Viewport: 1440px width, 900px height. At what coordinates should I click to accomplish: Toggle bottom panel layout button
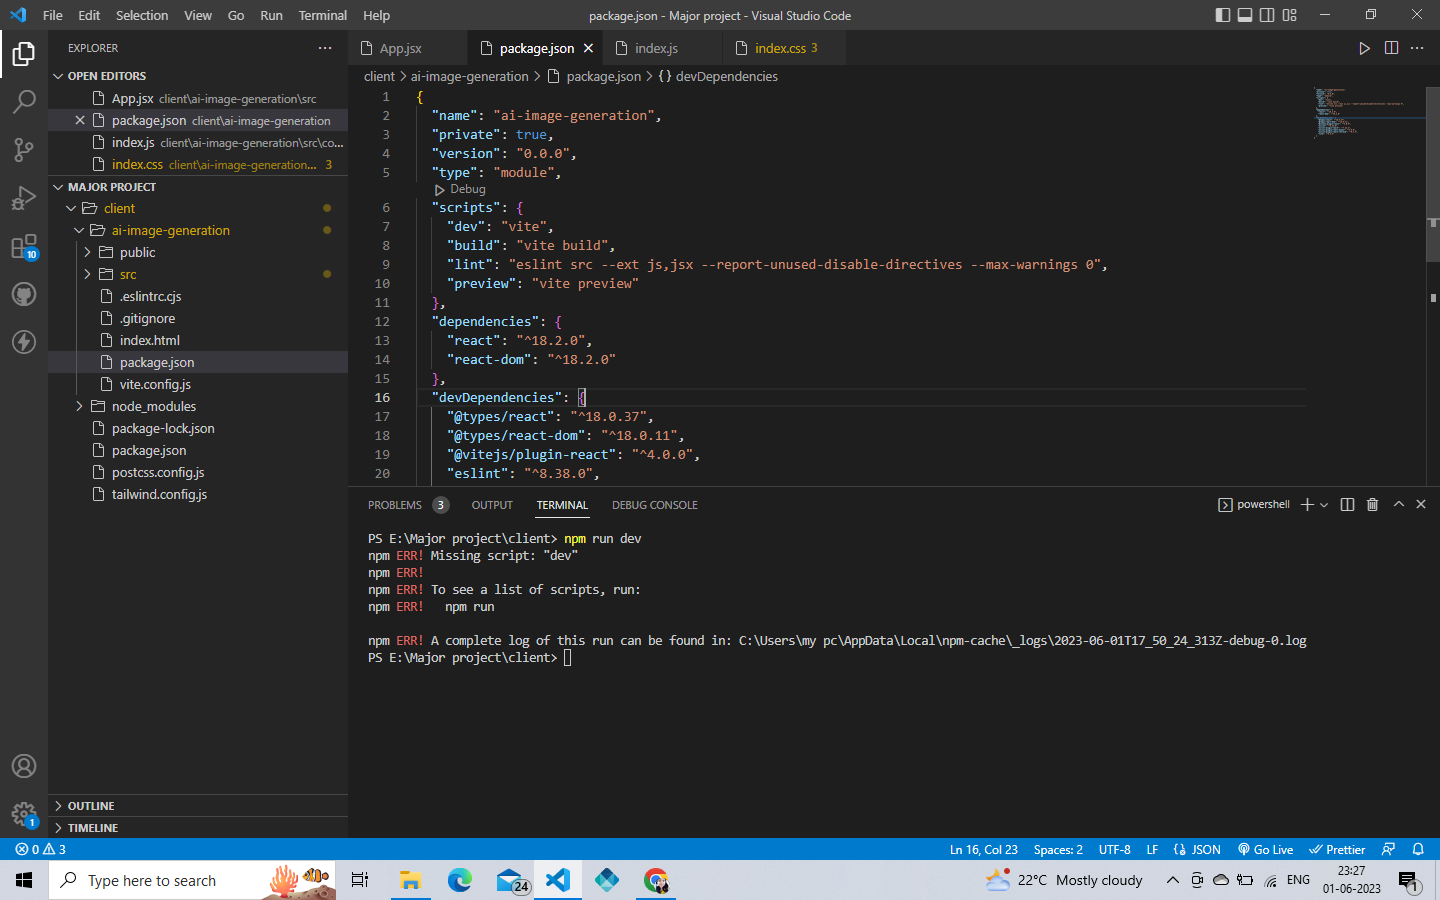[x=1245, y=15]
